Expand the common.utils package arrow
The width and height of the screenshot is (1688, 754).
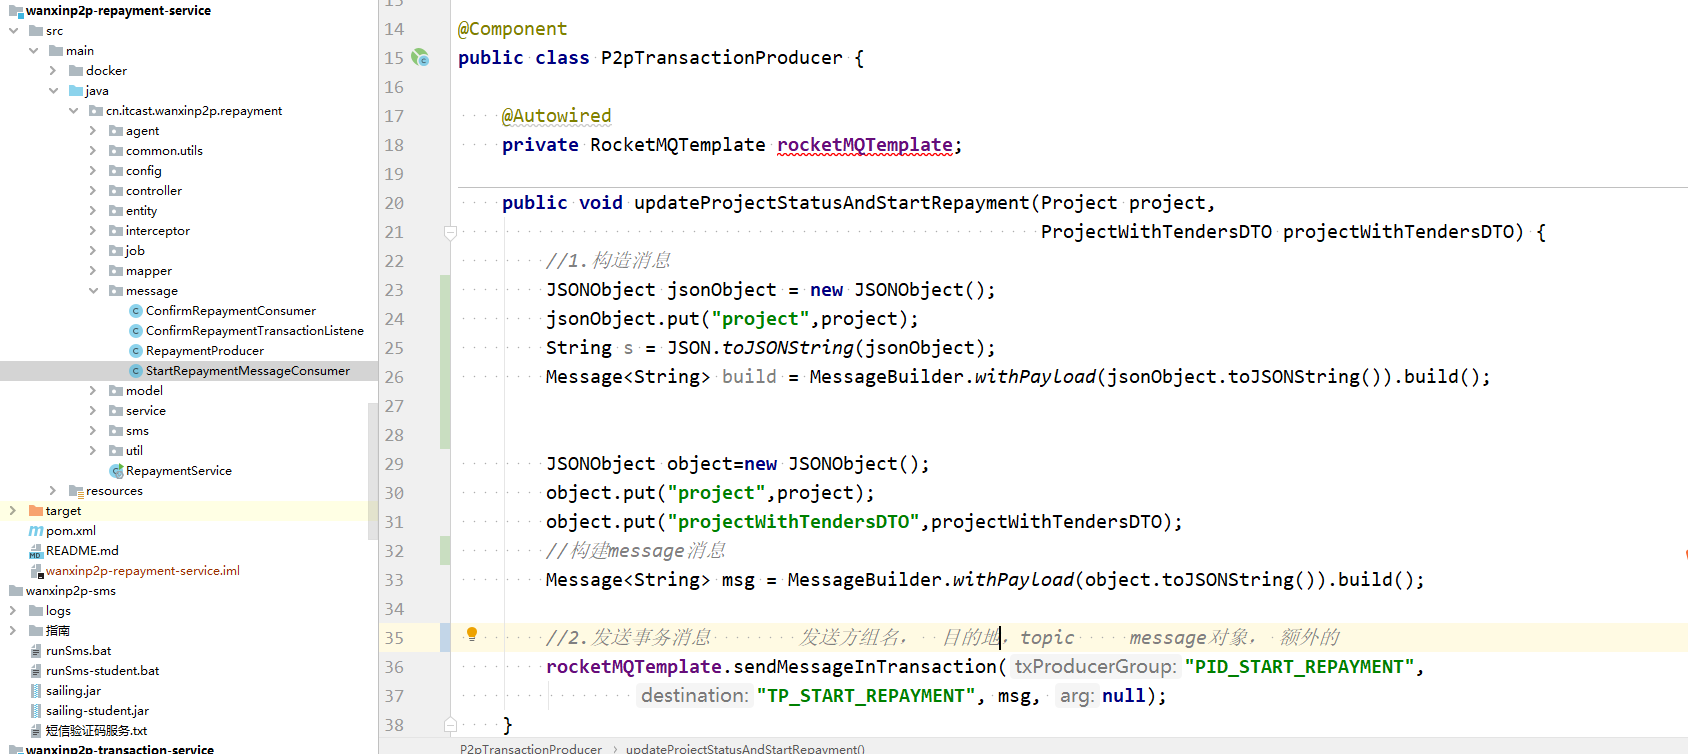click(93, 151)
